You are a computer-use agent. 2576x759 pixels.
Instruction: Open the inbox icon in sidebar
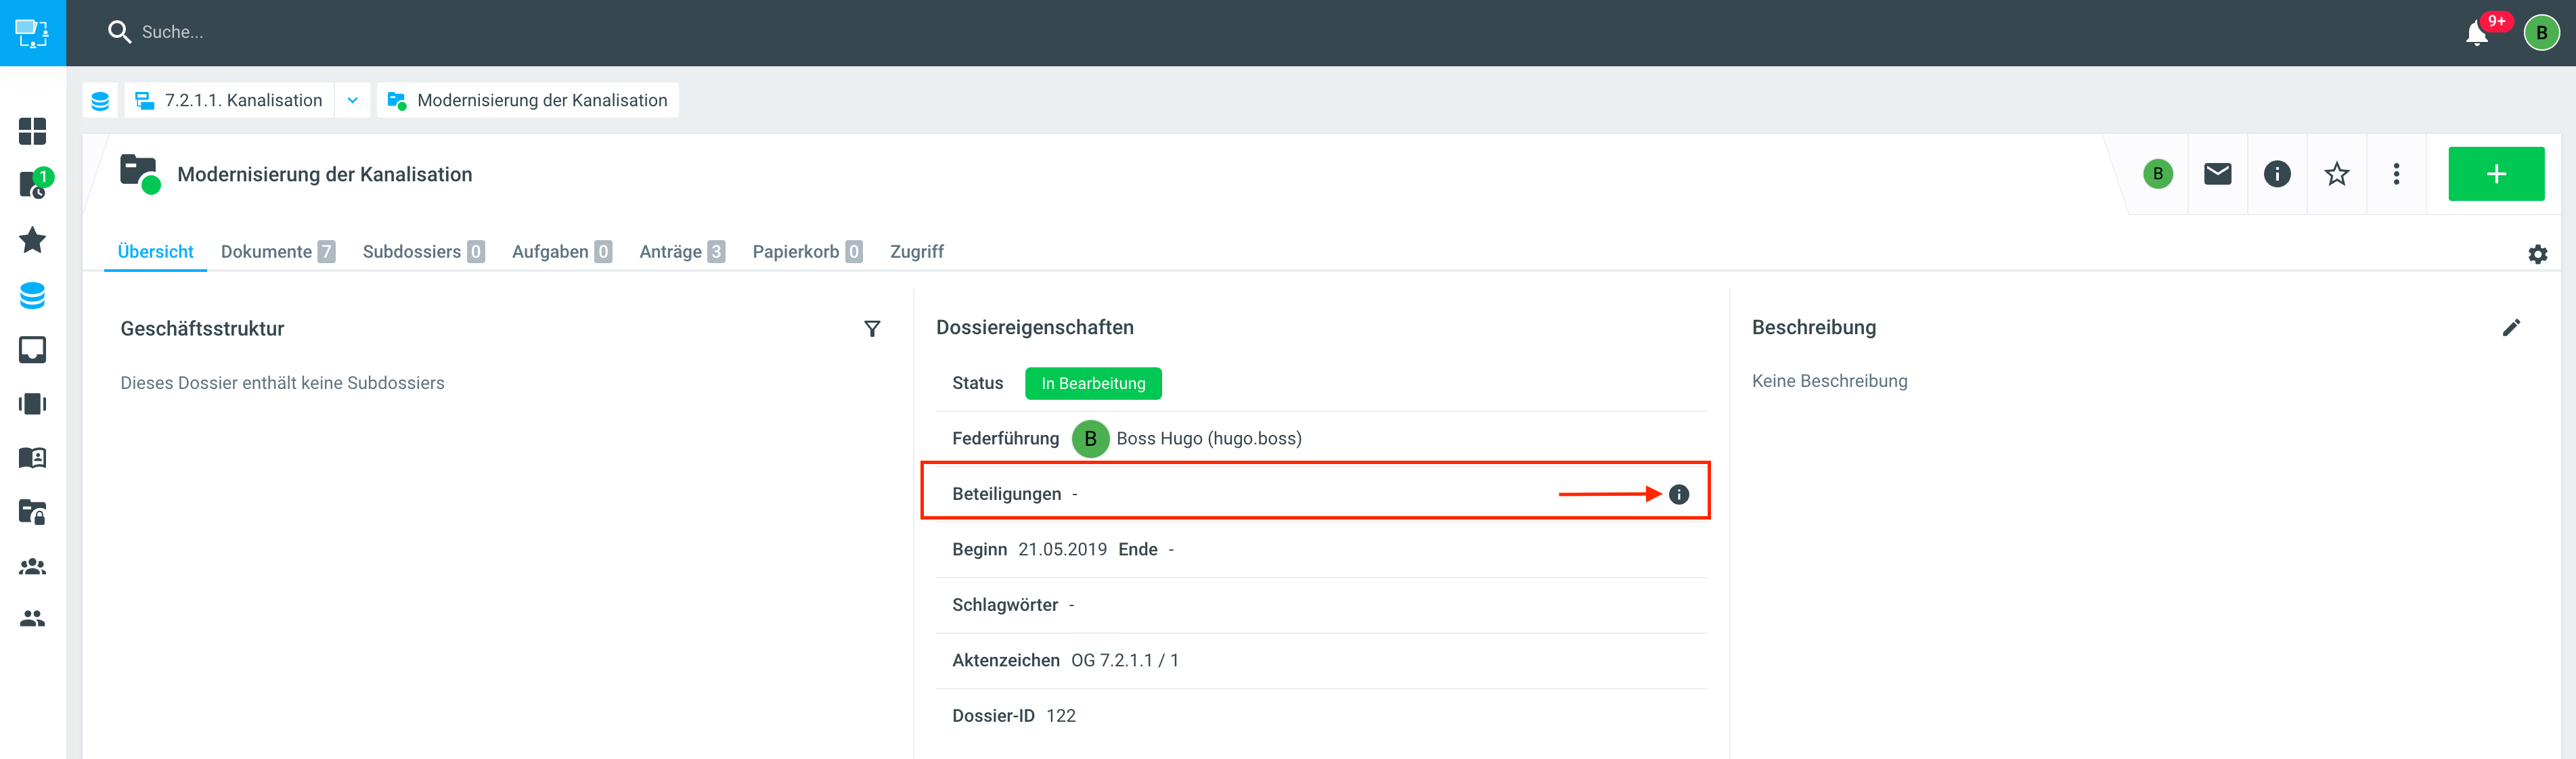point(32,349)
